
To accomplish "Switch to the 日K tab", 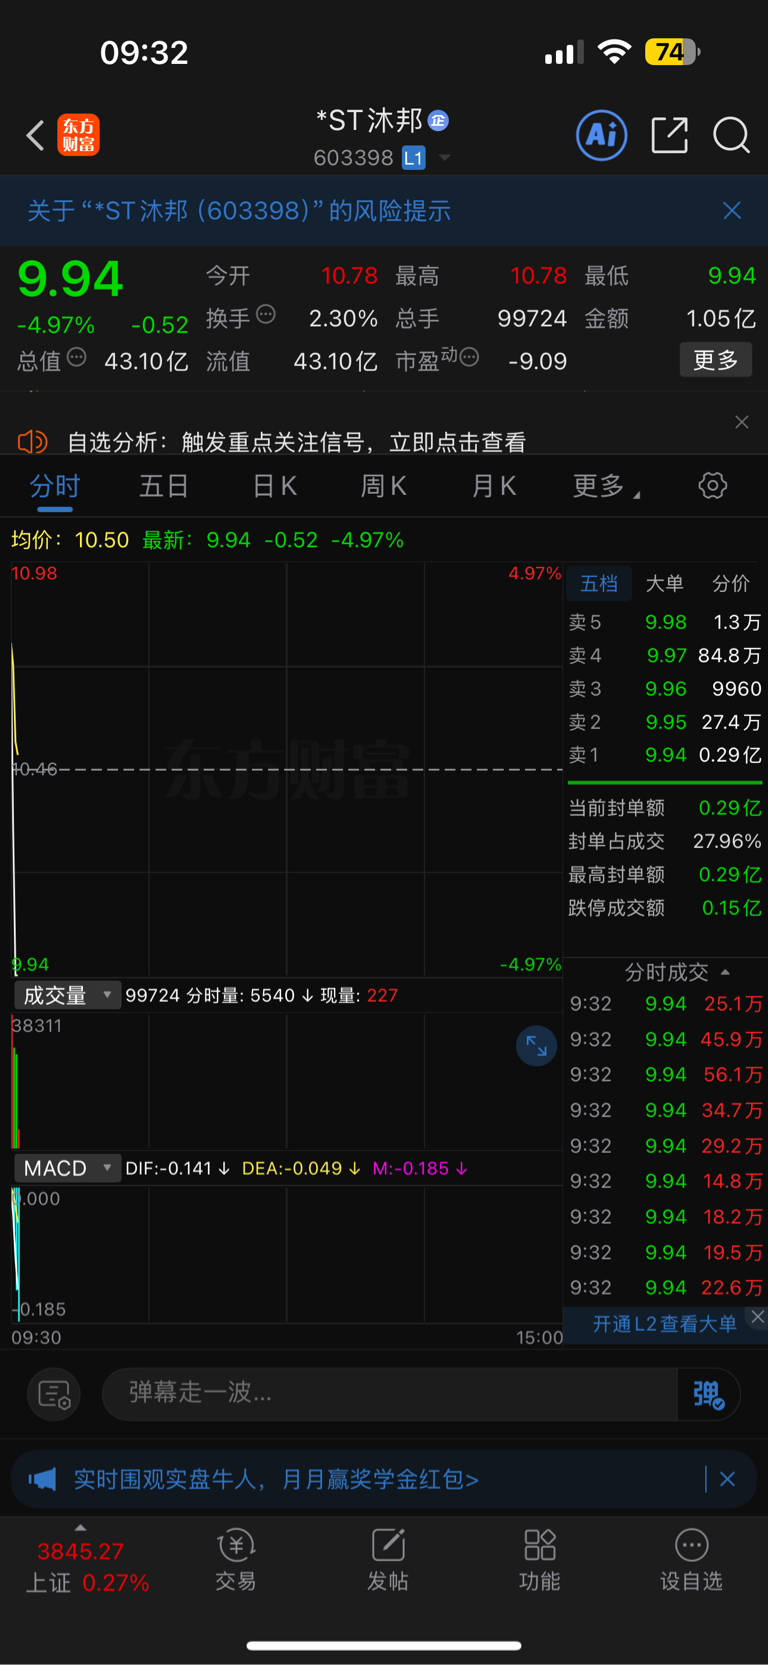I will pos(274,486).
